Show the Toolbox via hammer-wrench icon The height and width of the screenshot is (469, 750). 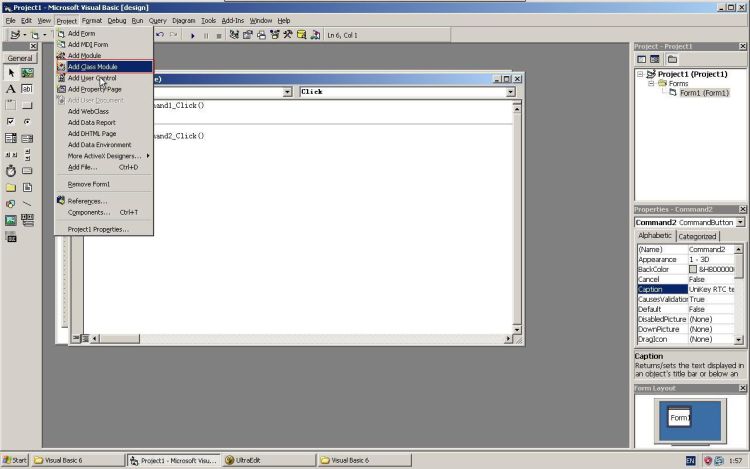coord(288,35)
